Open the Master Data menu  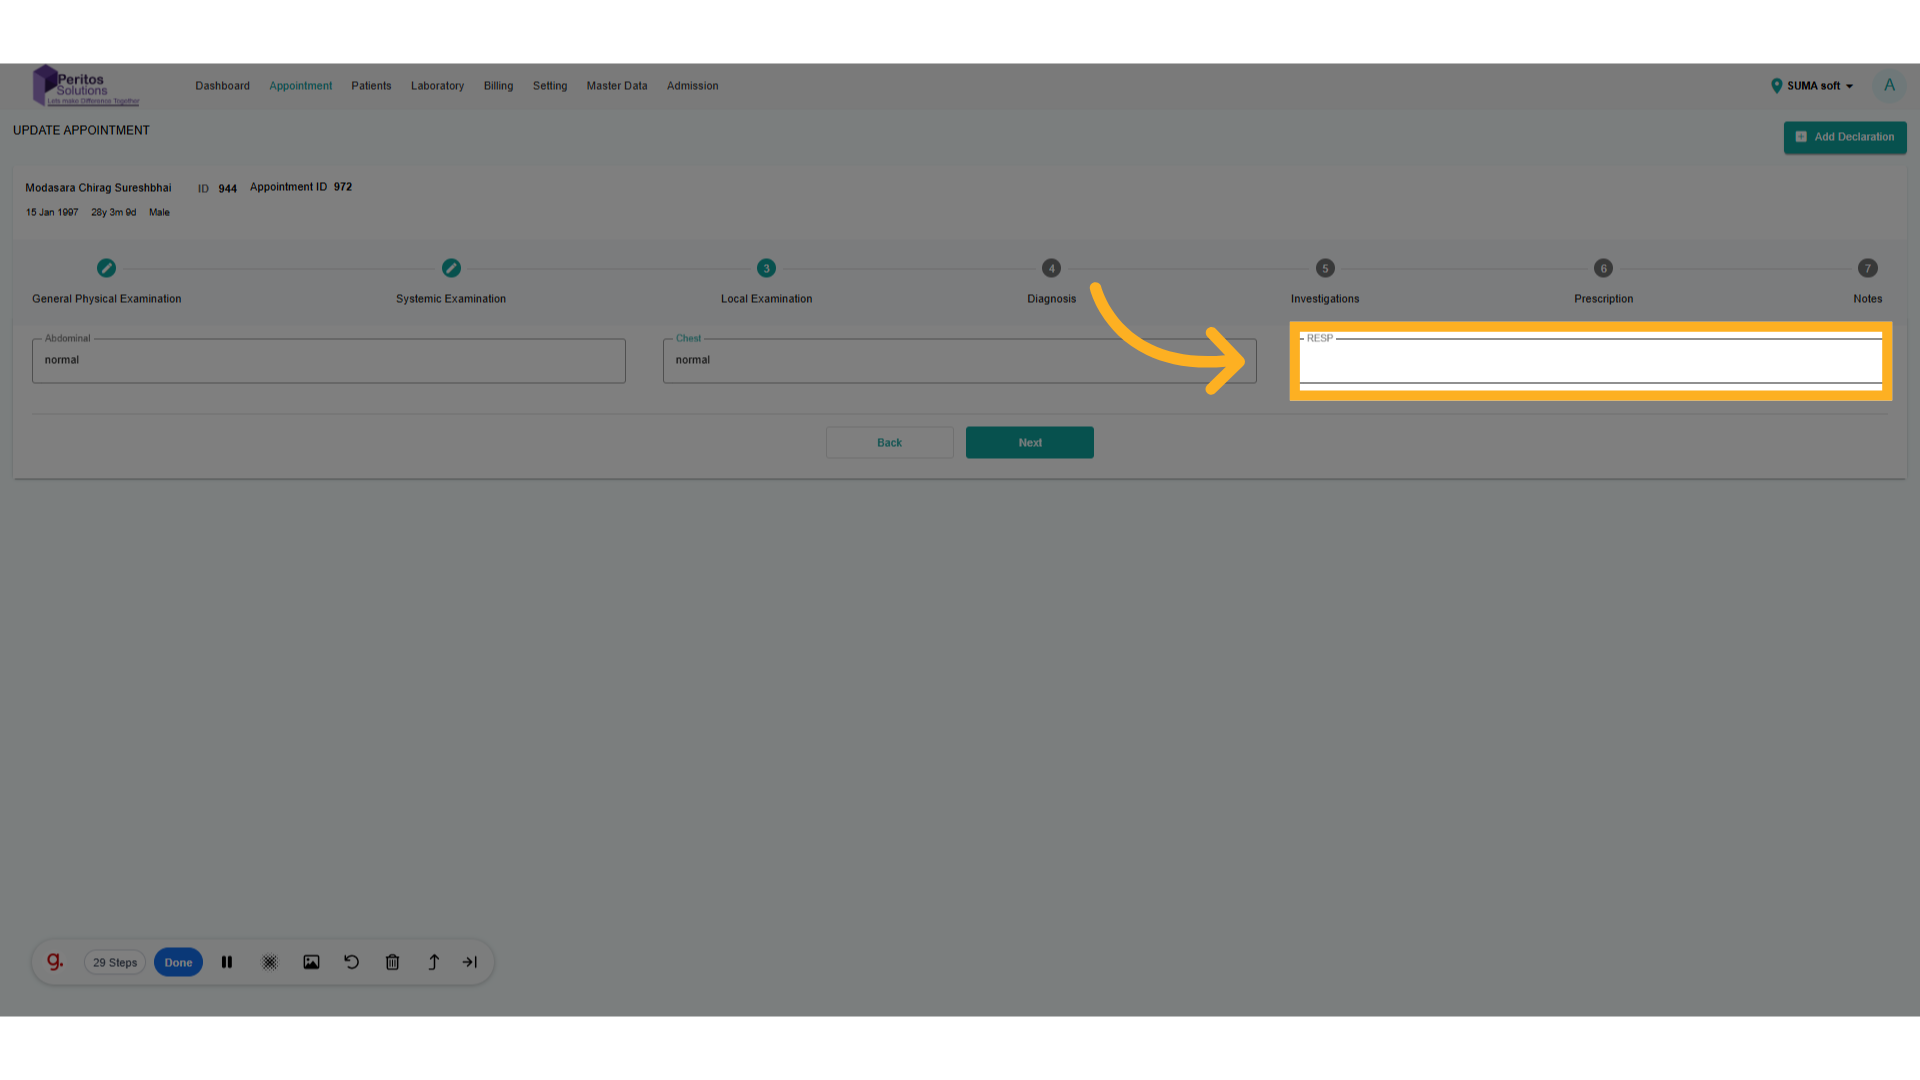616,86
